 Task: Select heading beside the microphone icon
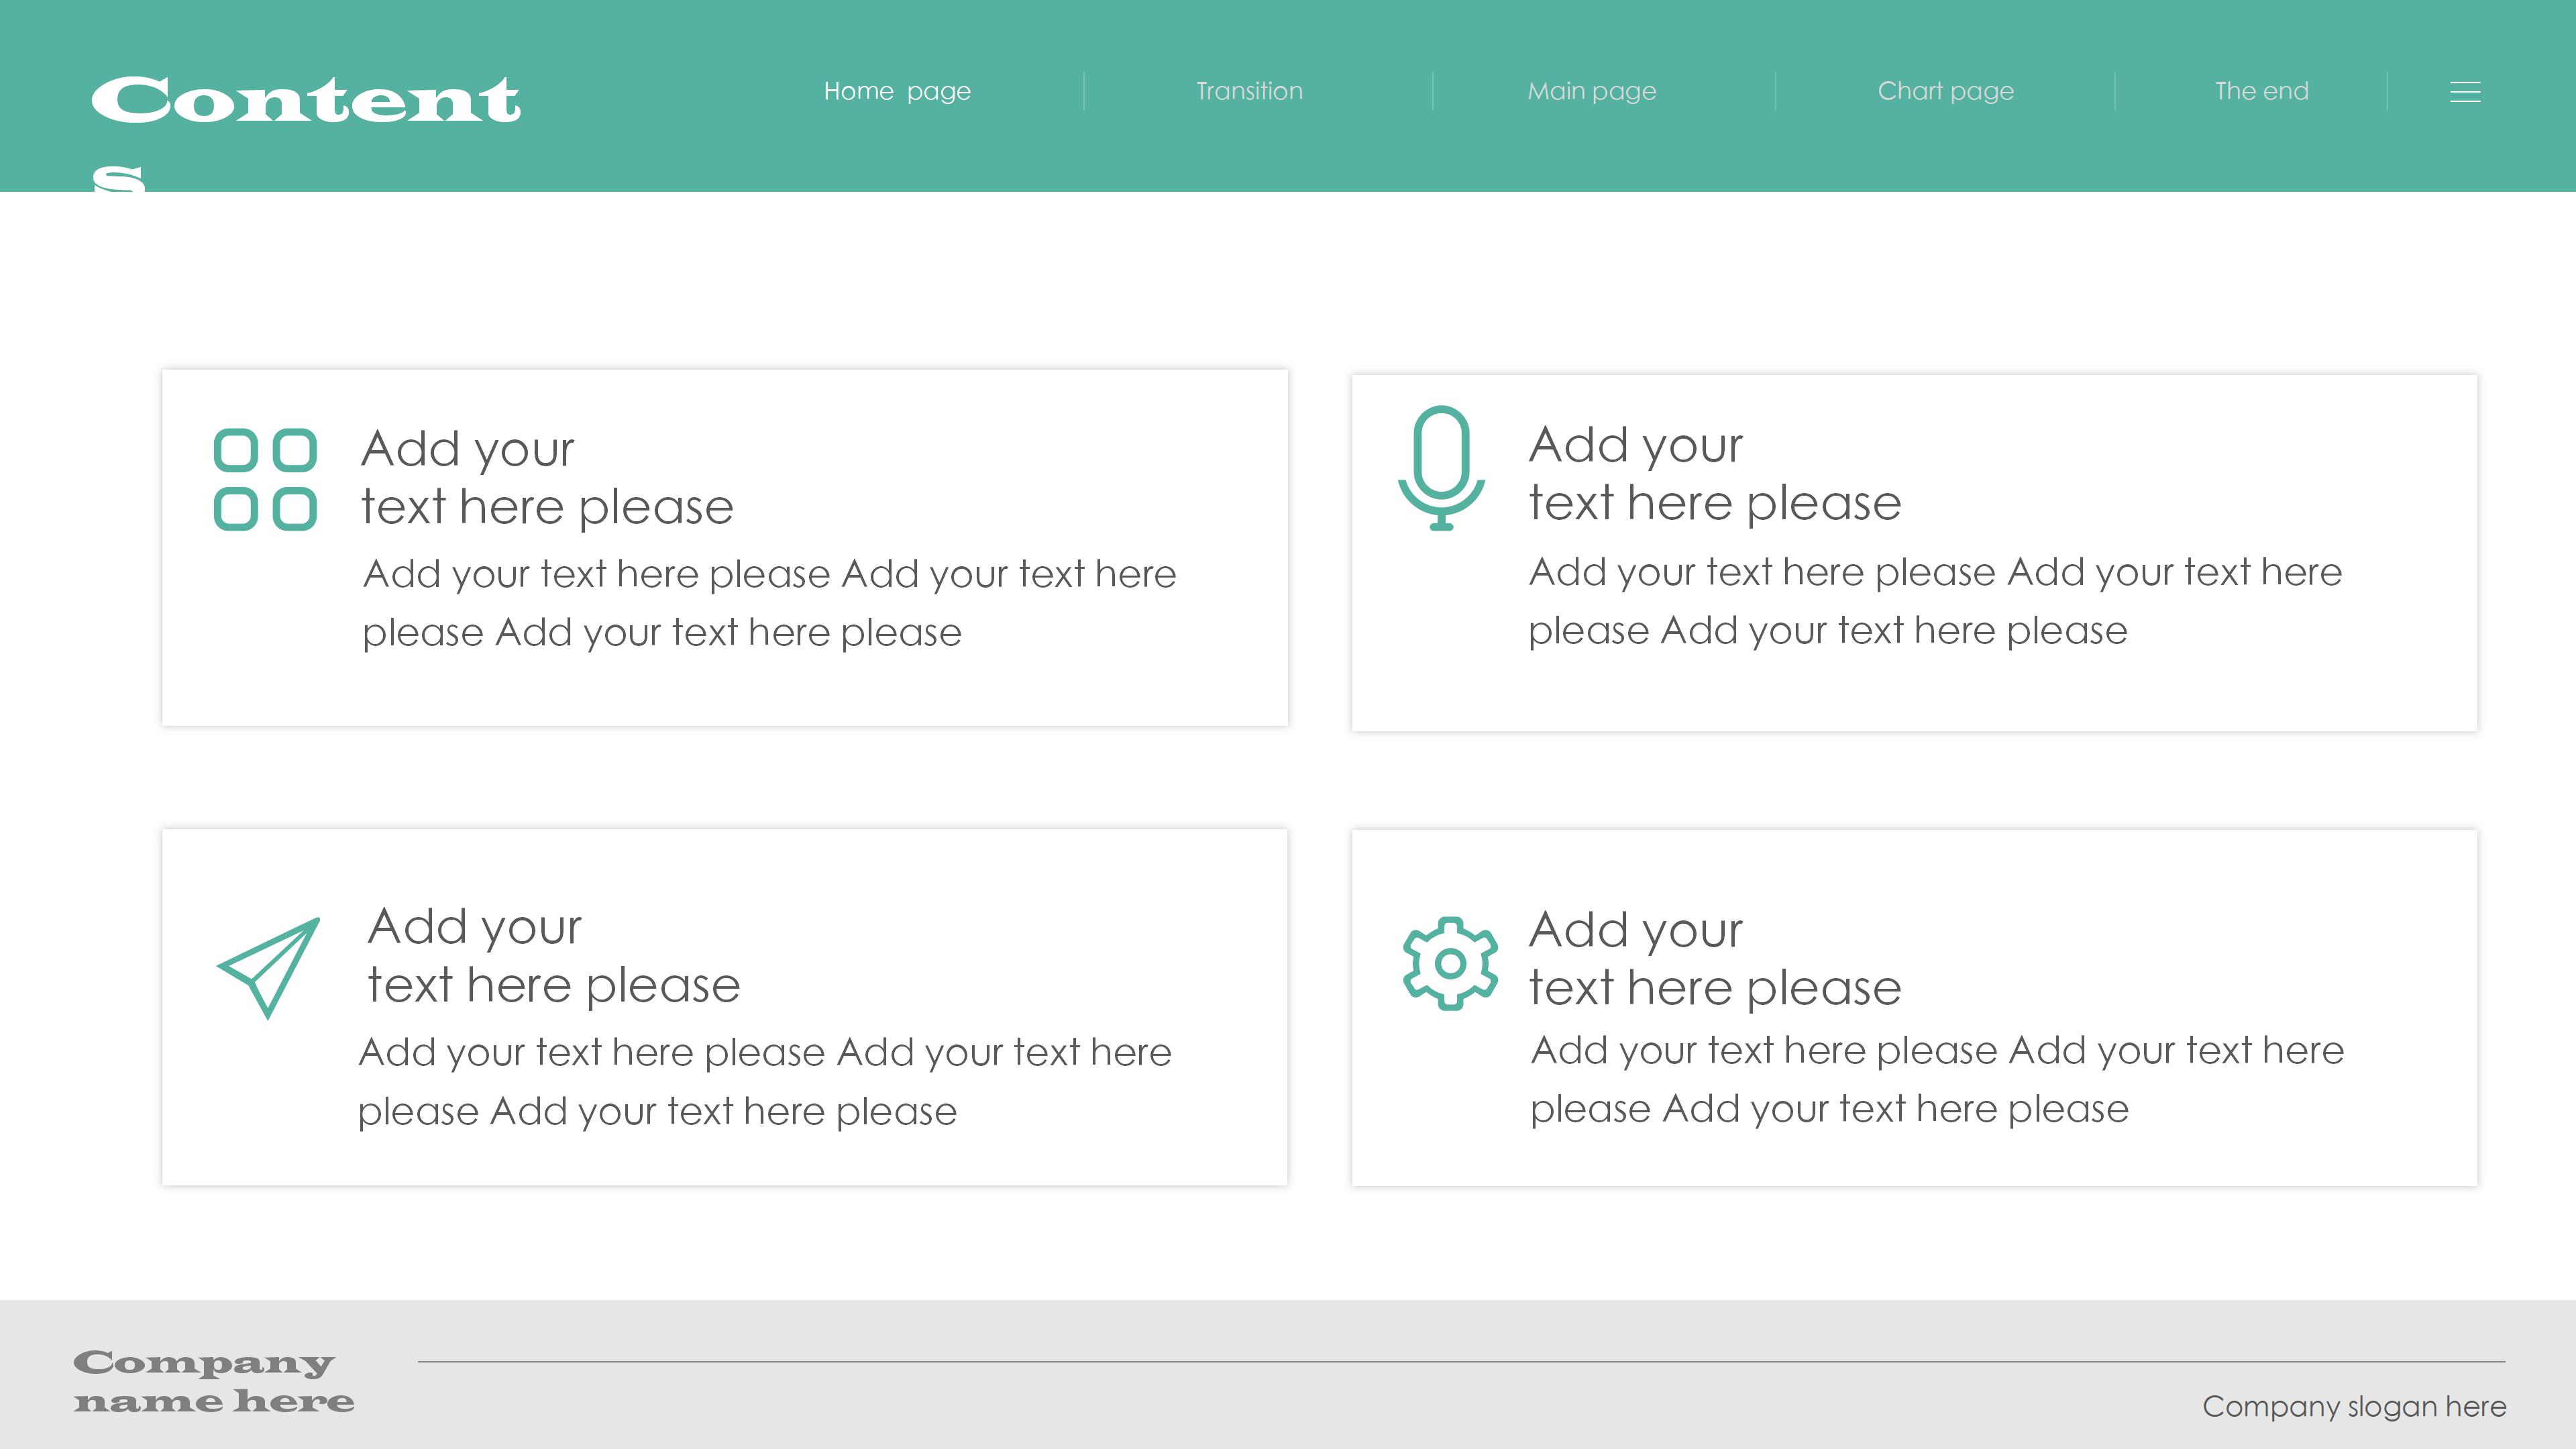click(x=1714, y=473)
